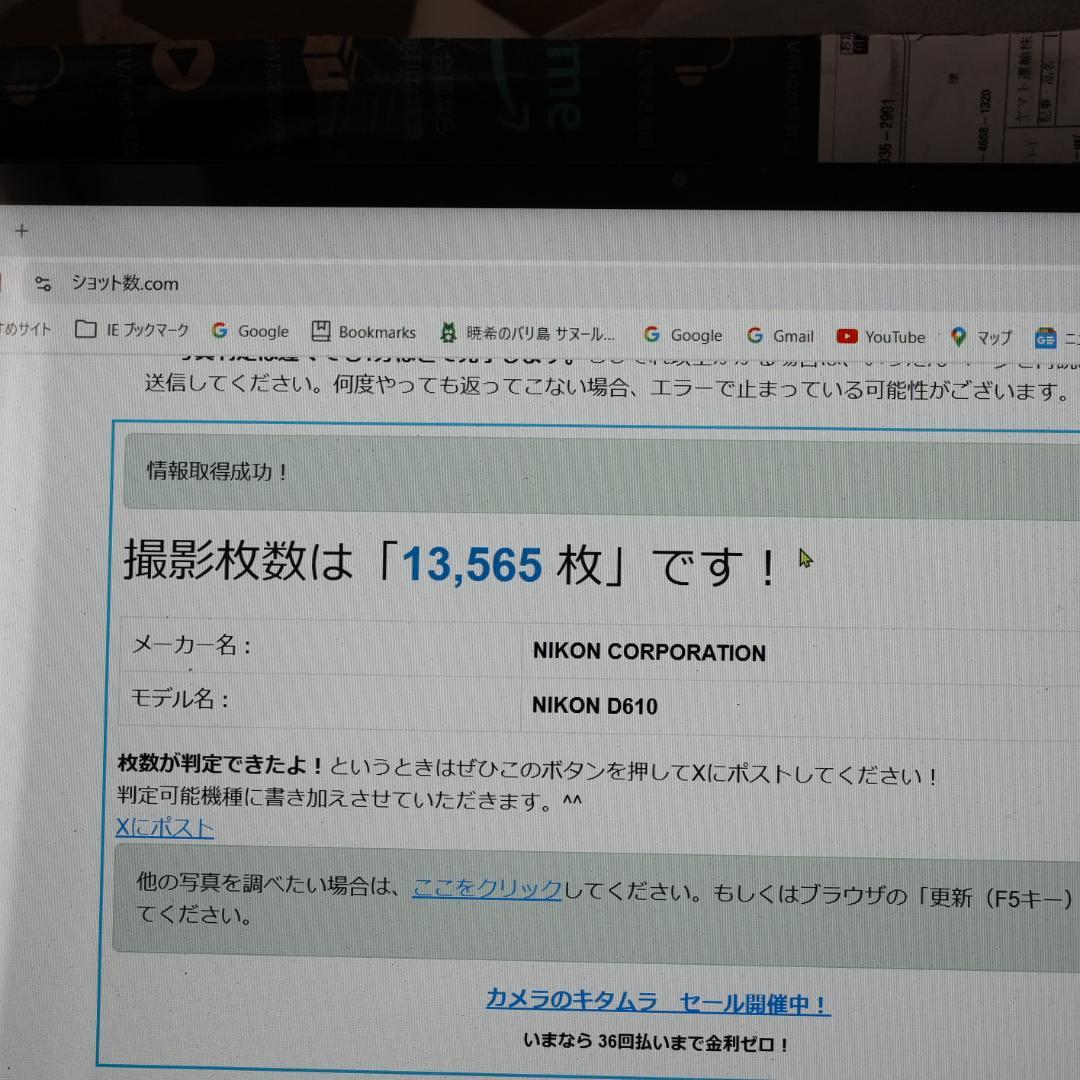Open the Google News bookmark icon
1080x1080 pixels.
tap(1046, 338)
